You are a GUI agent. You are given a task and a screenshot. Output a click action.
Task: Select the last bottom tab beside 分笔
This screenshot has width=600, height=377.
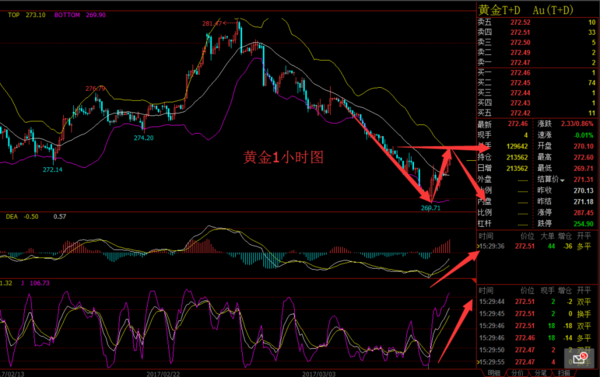pos(564,373)
